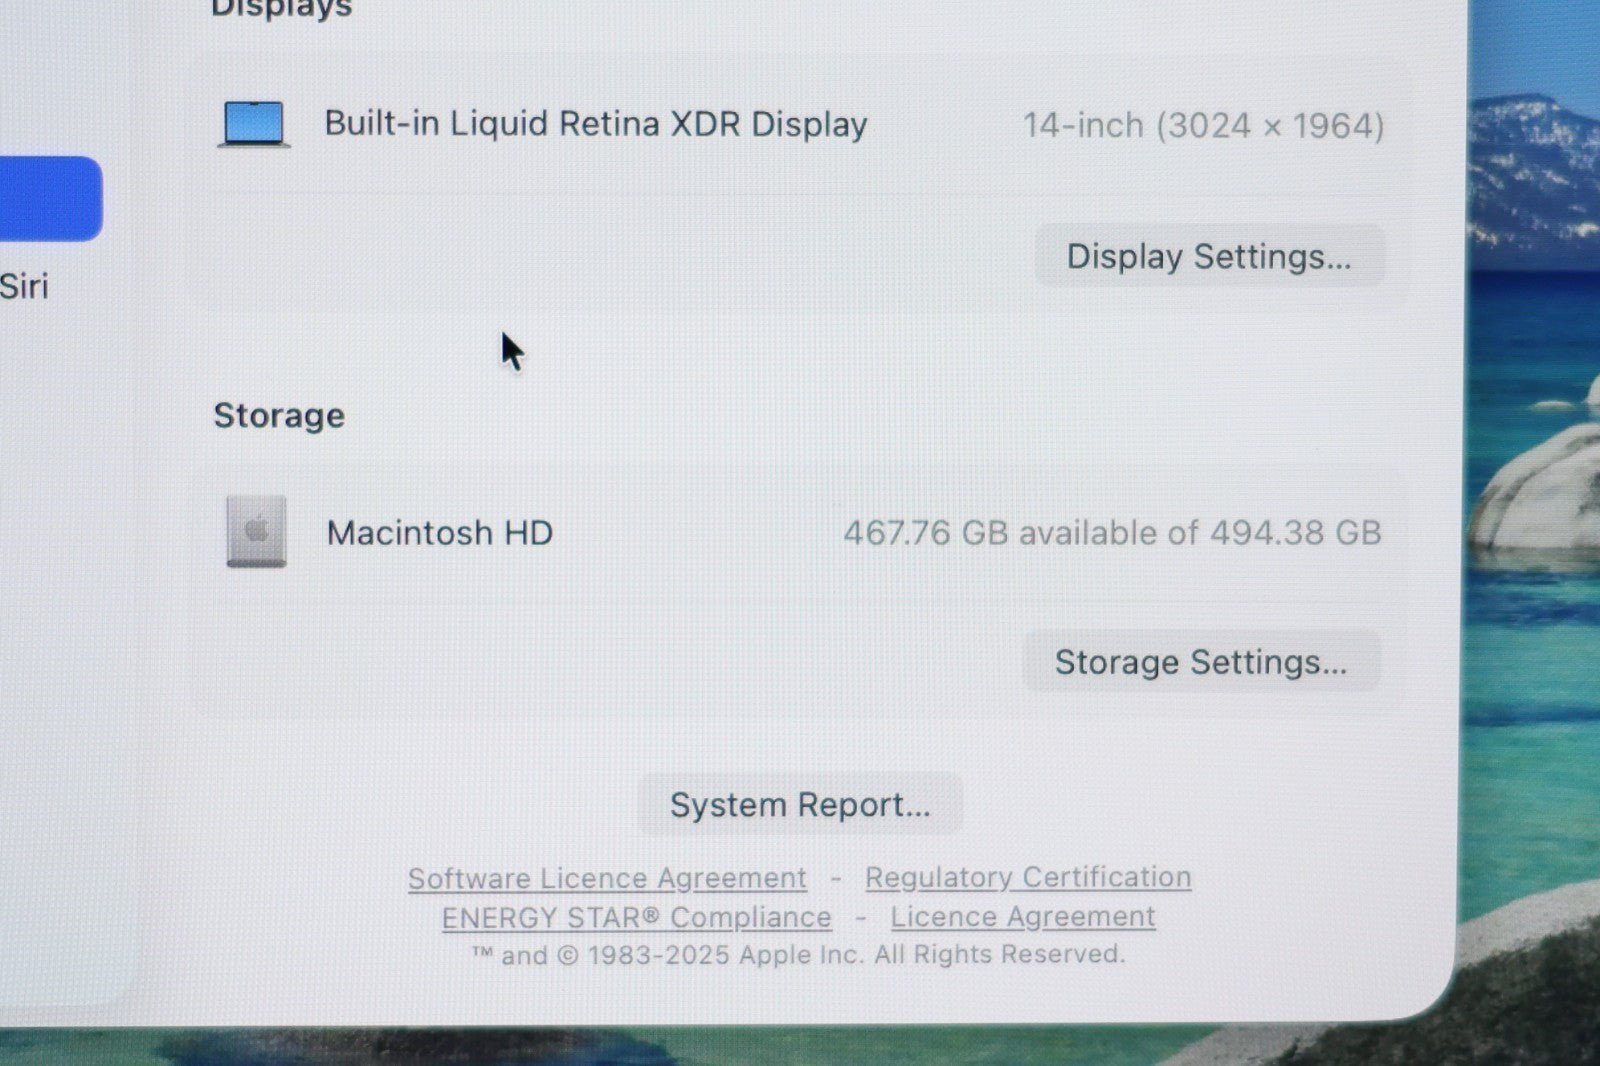1600x1066 pixels.
Task: Click the 467.76 GB available text
Action: (1112, 533)
